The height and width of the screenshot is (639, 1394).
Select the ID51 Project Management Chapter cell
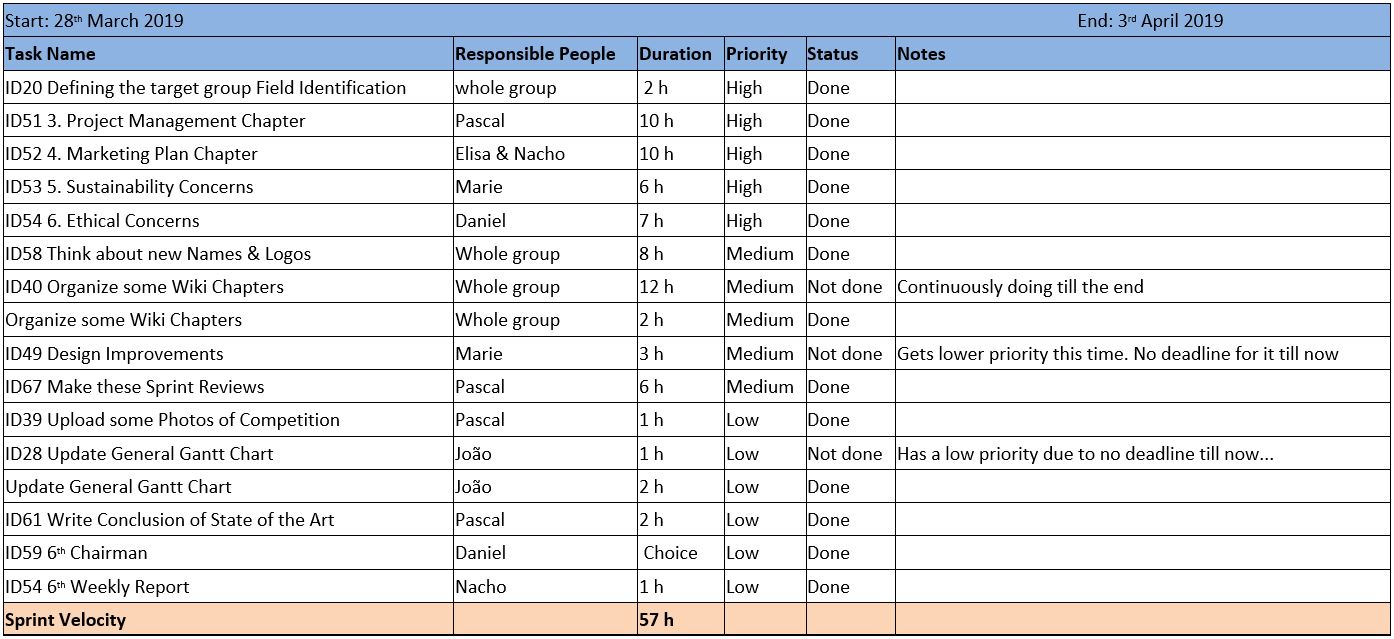[x=228, y=121]
